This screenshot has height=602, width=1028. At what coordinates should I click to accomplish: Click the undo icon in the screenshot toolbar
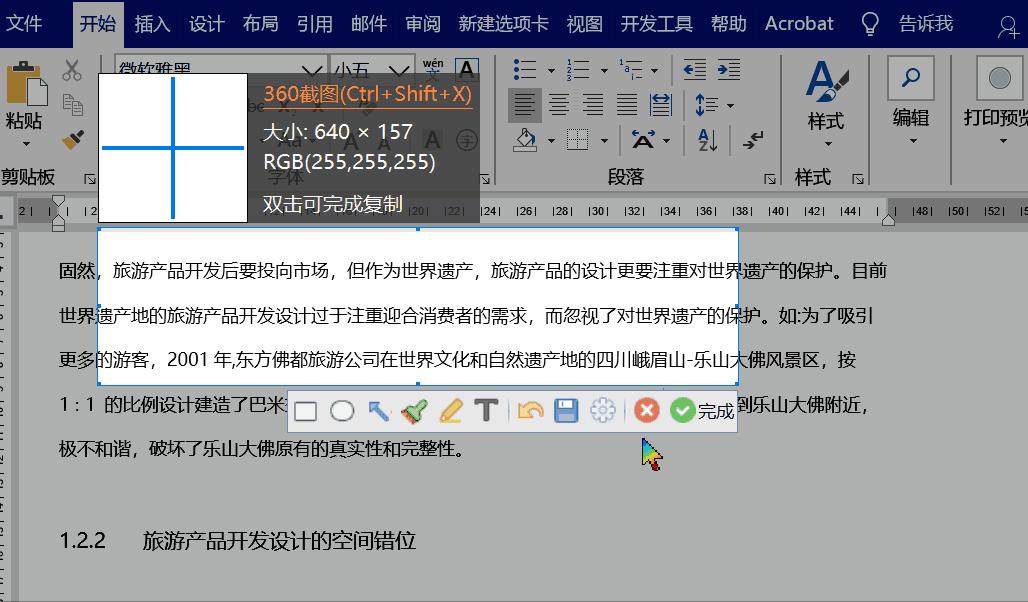(x=531, y=410)
